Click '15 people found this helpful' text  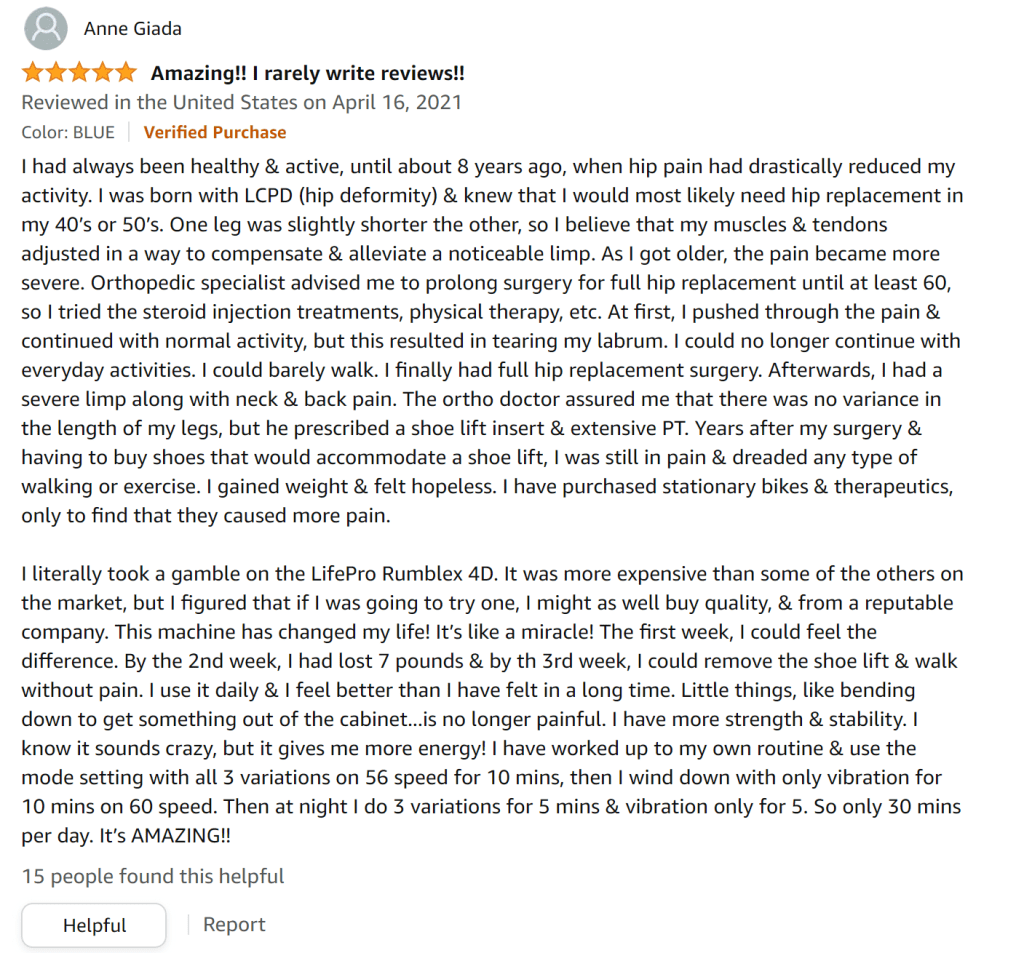click(153, 877)
